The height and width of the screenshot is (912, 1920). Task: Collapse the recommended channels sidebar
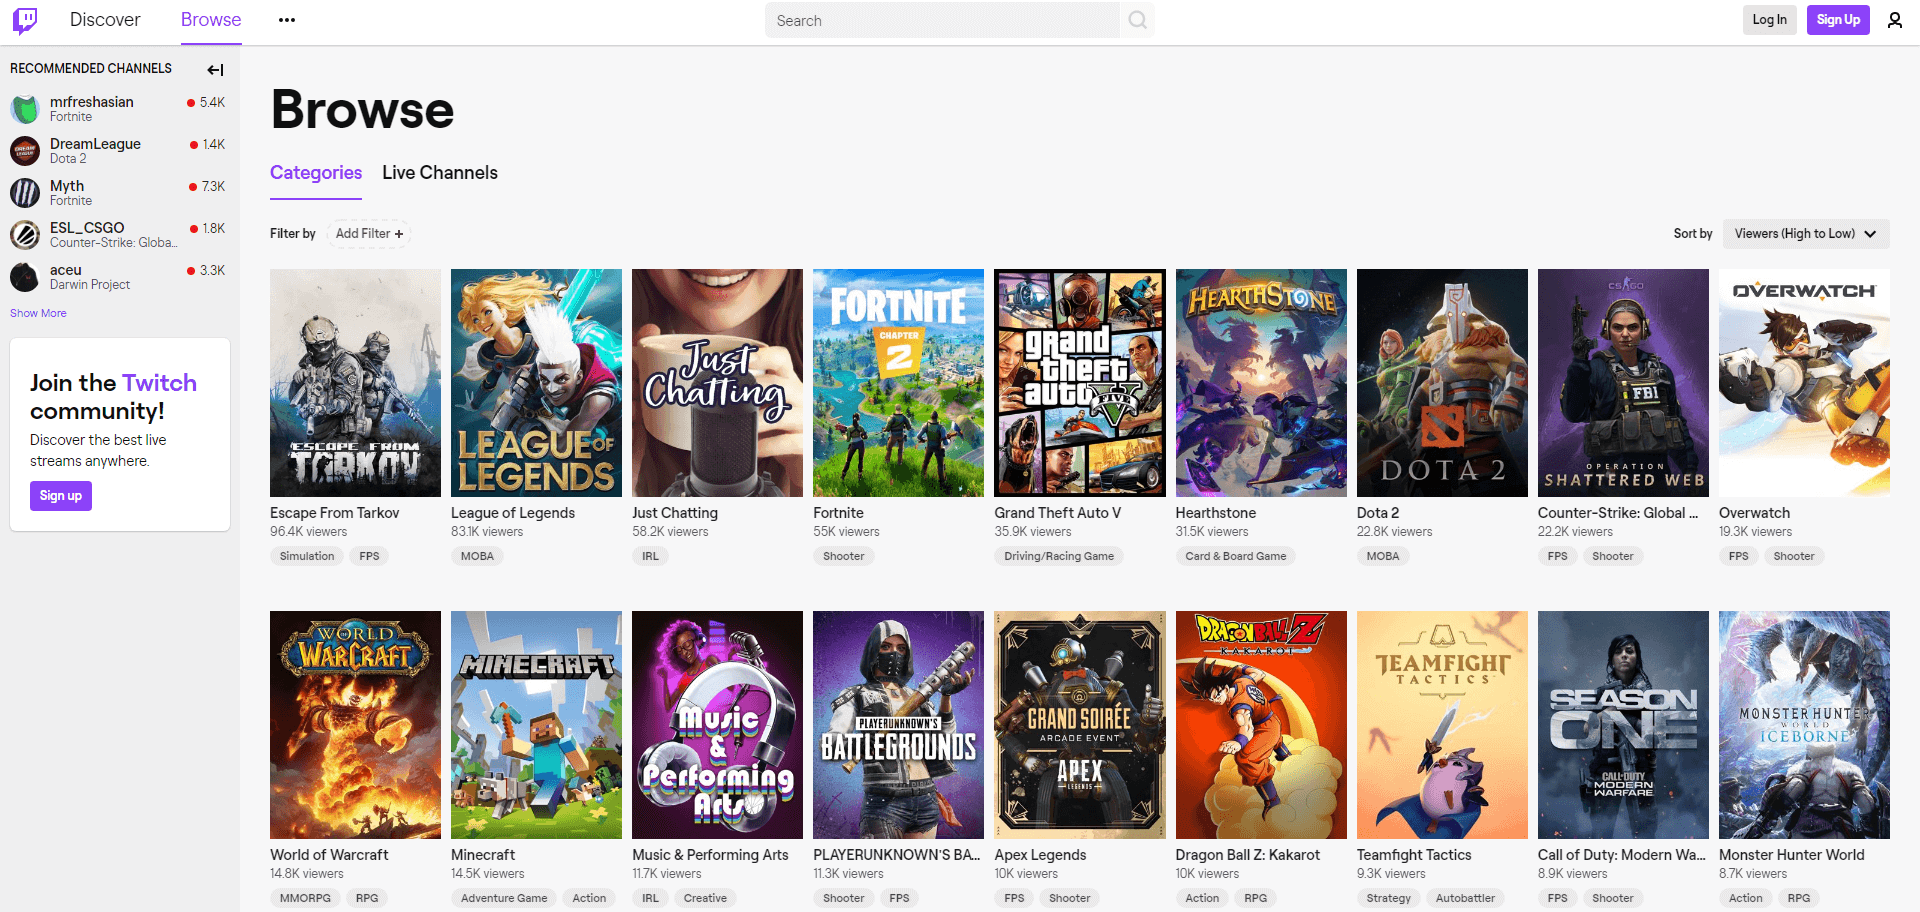click(x=215, y=69)
